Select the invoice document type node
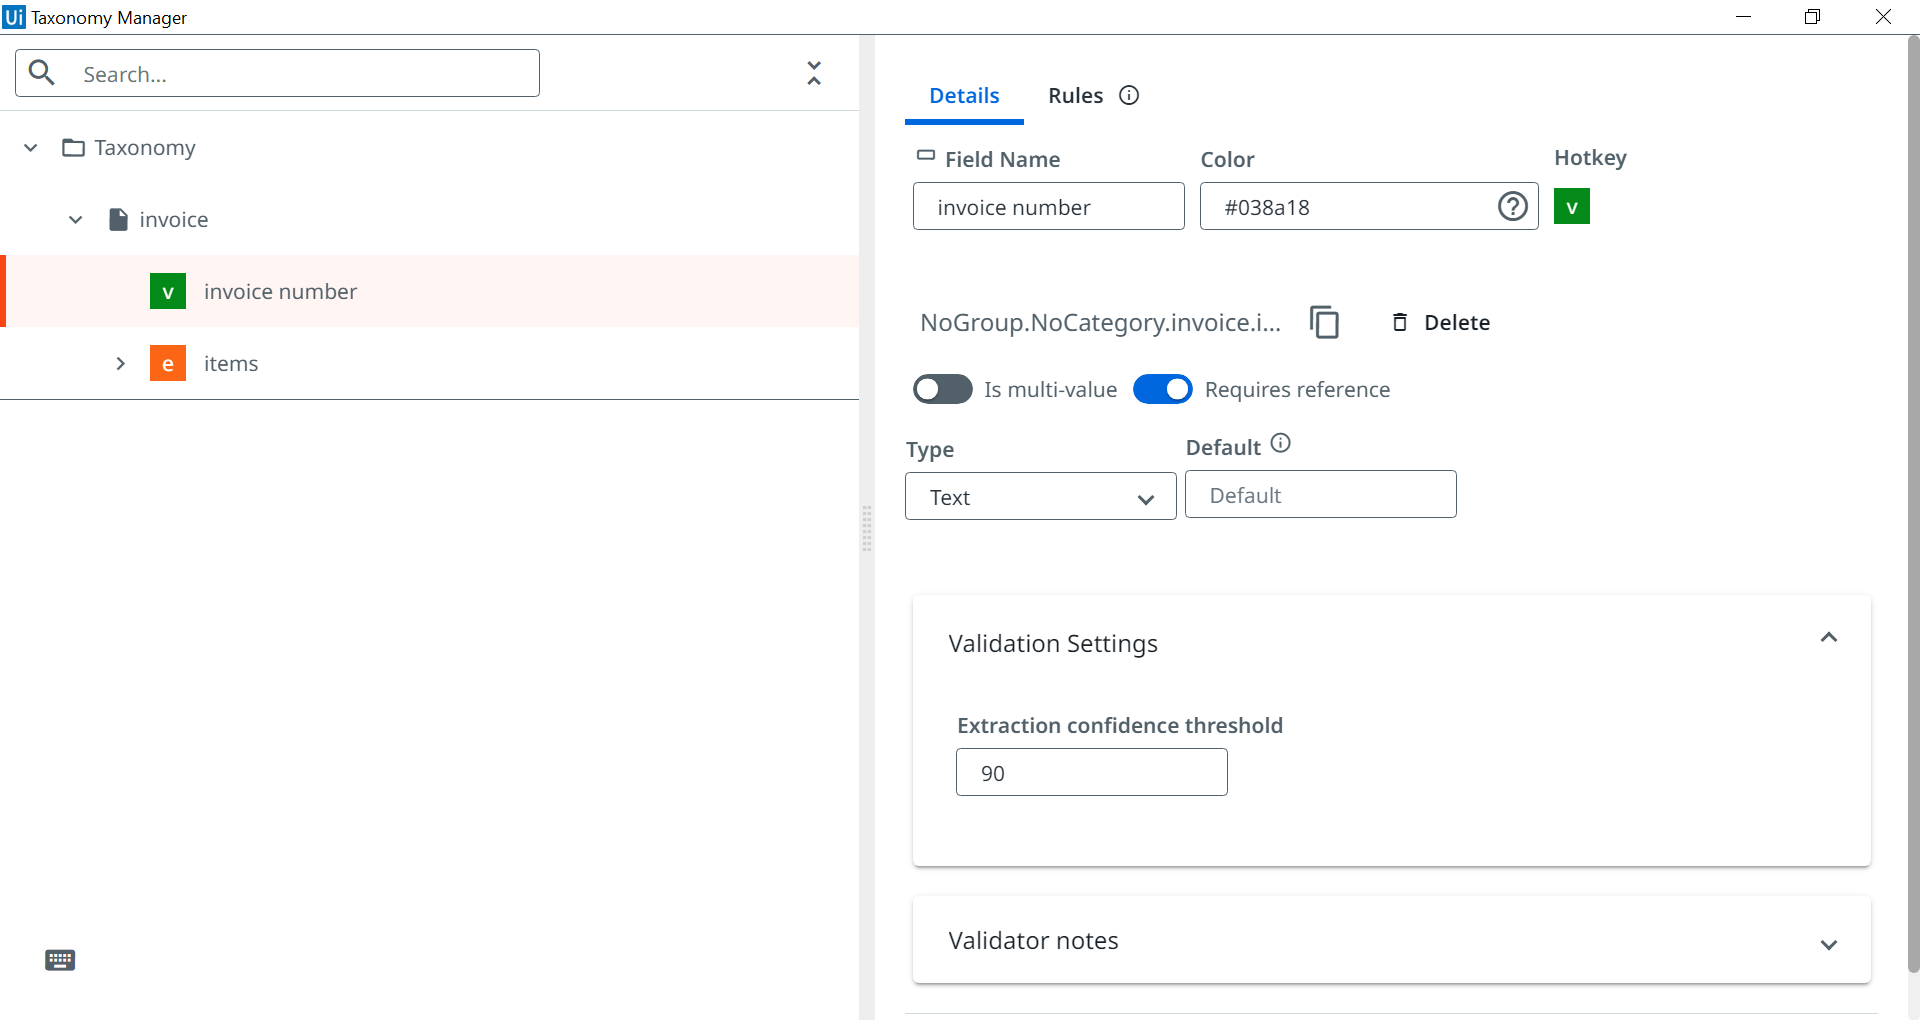Screen dimensions: 1920x1020 173,219
